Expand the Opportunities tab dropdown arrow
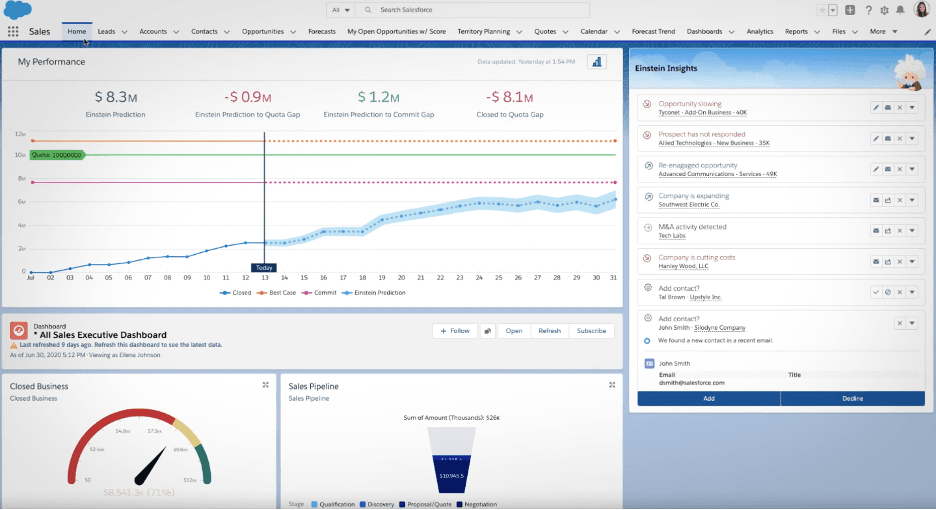 [x=291, y=32]
